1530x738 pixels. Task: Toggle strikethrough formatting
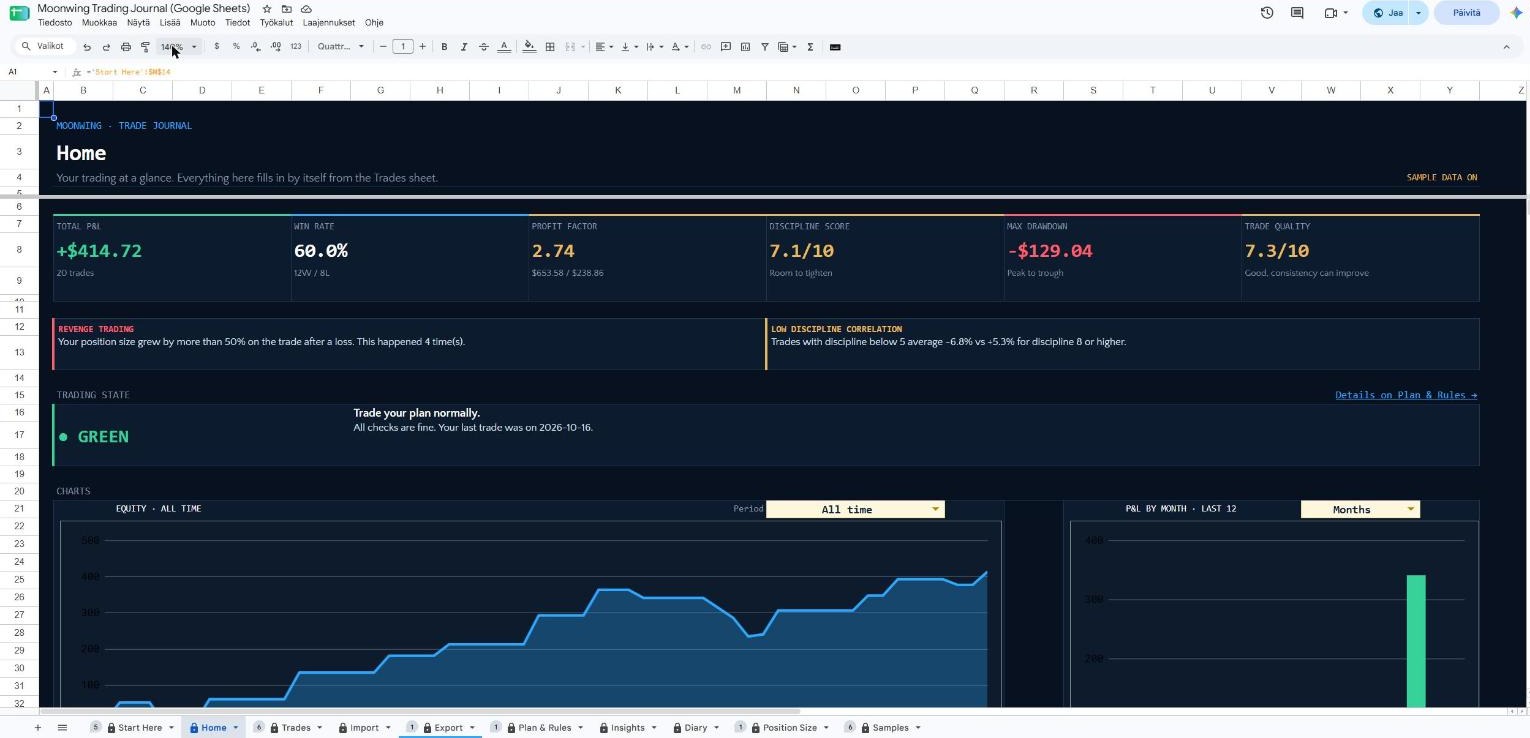tap(484, 47)
